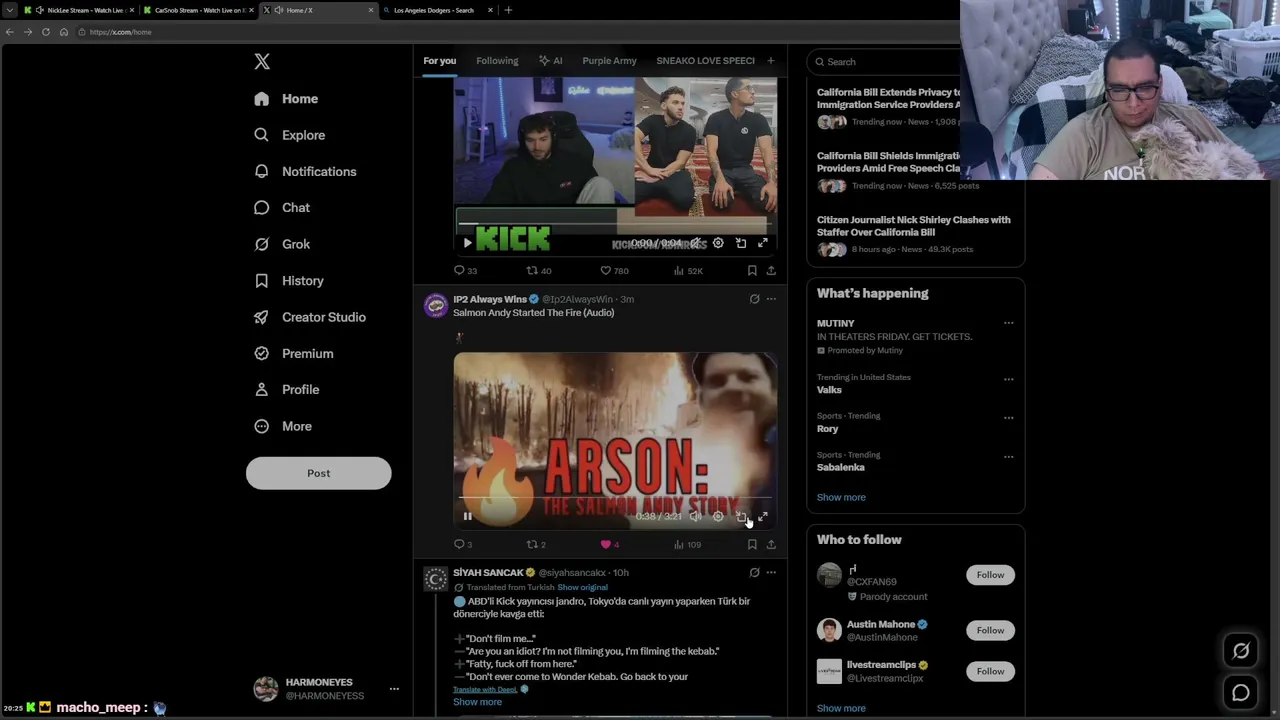
Task: Open Grok actions on IP2 Always Wins post
Action: pyautogui.click(x=754, y=299)
